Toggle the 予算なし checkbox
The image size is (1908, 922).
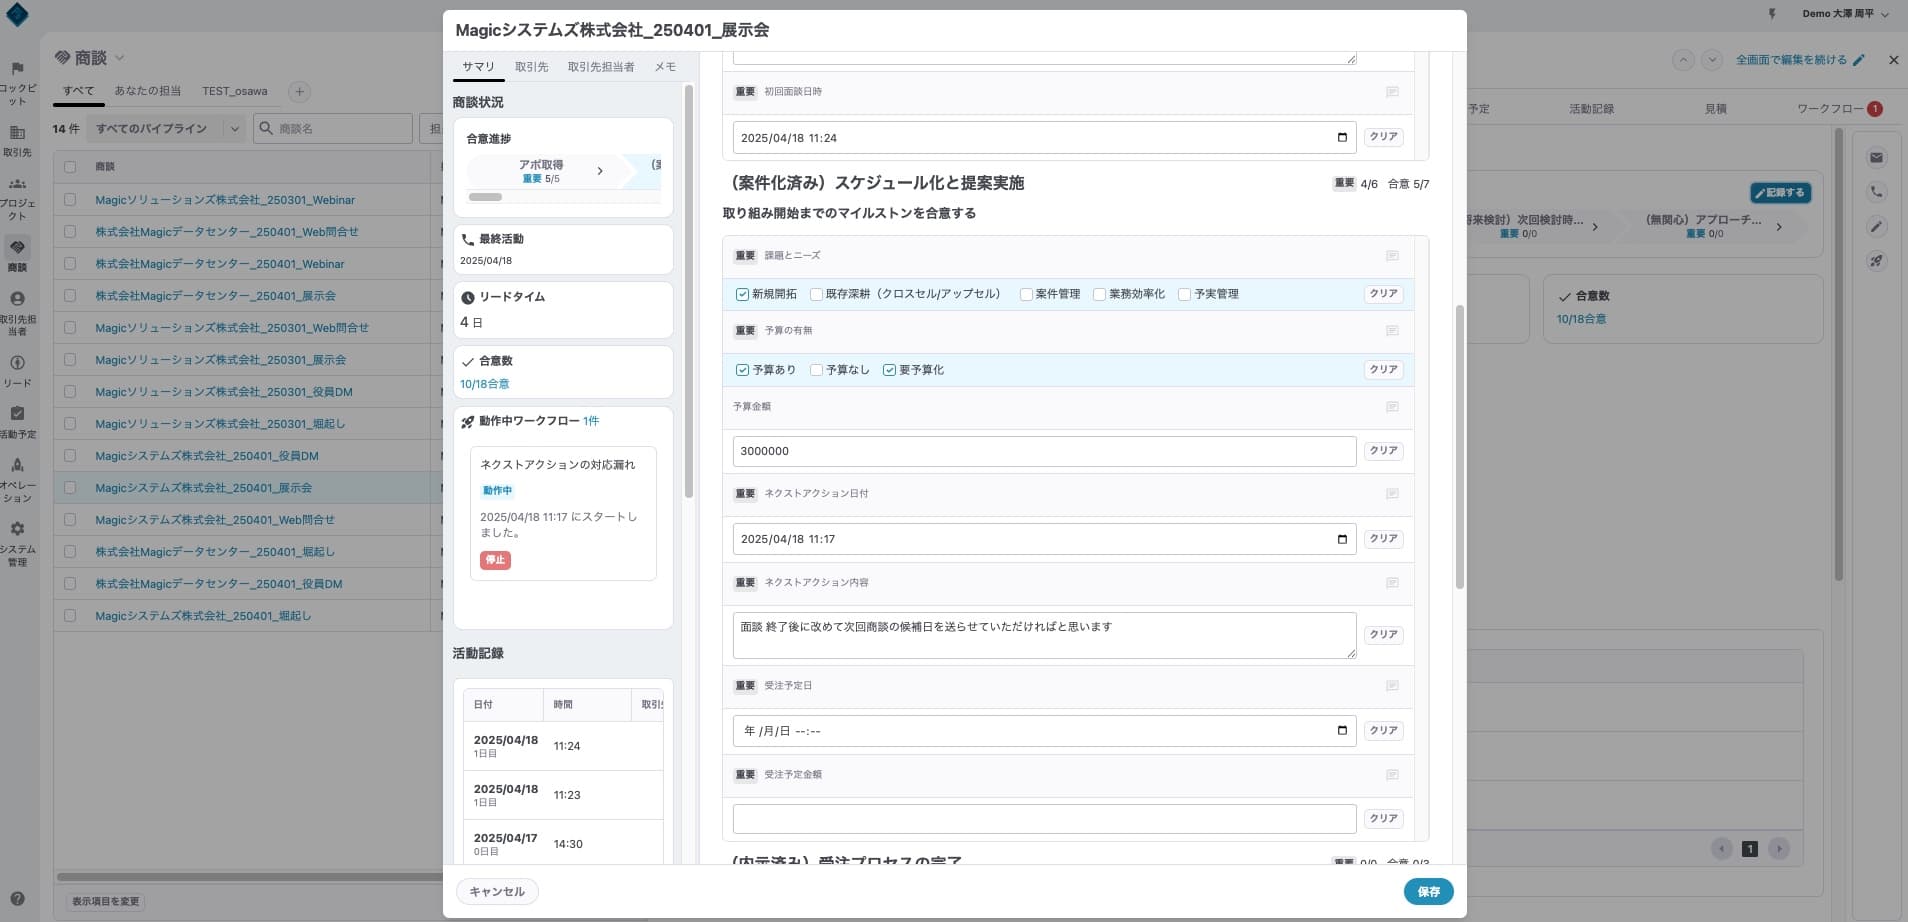pyautogui.click(x=816, y=370)
